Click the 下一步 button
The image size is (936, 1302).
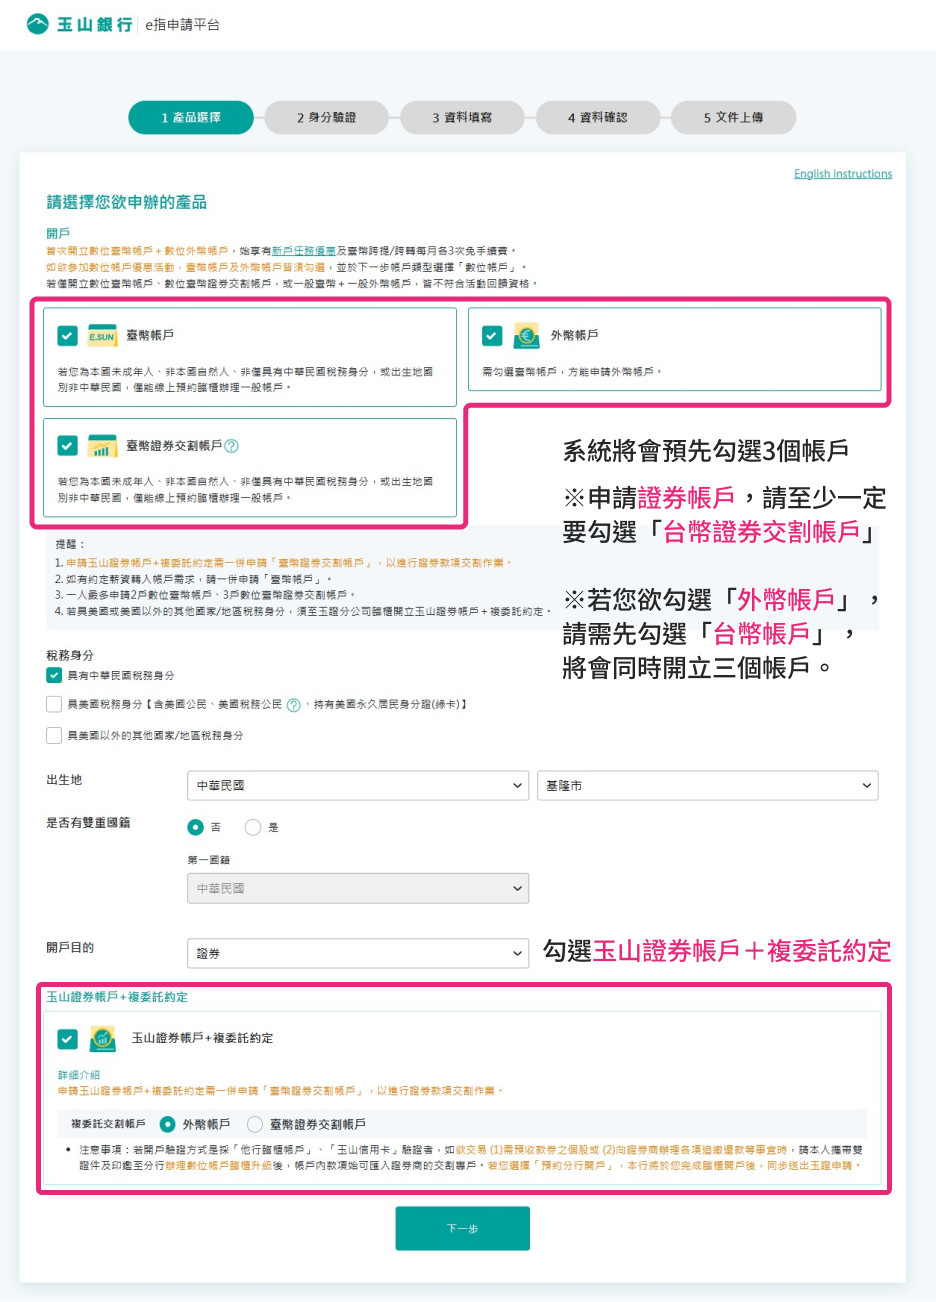point(463,1228)
